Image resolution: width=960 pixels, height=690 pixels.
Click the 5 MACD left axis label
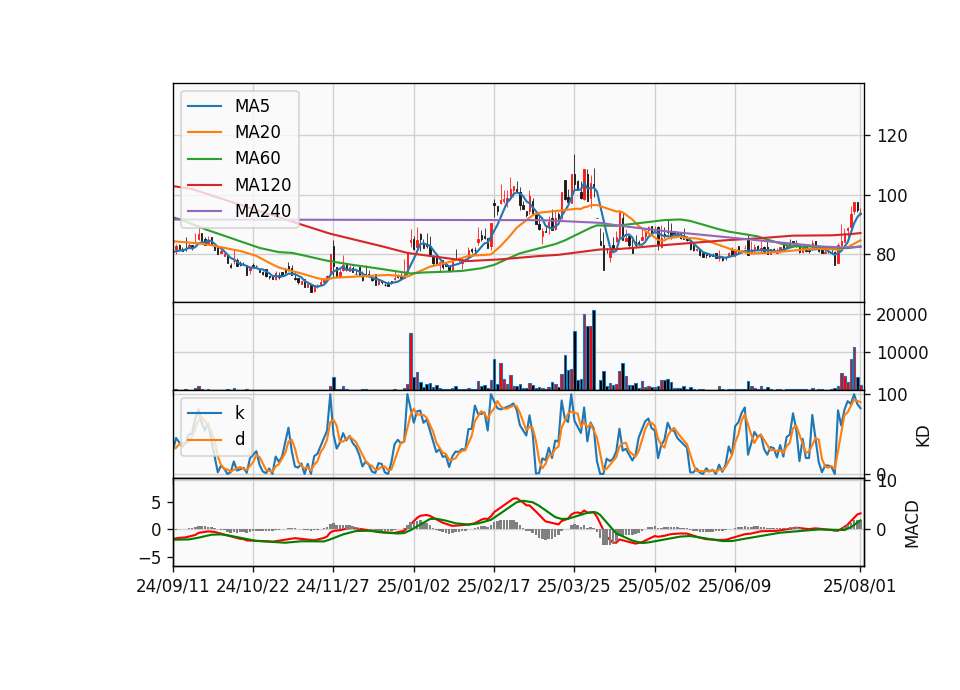(x=156, y=503)
